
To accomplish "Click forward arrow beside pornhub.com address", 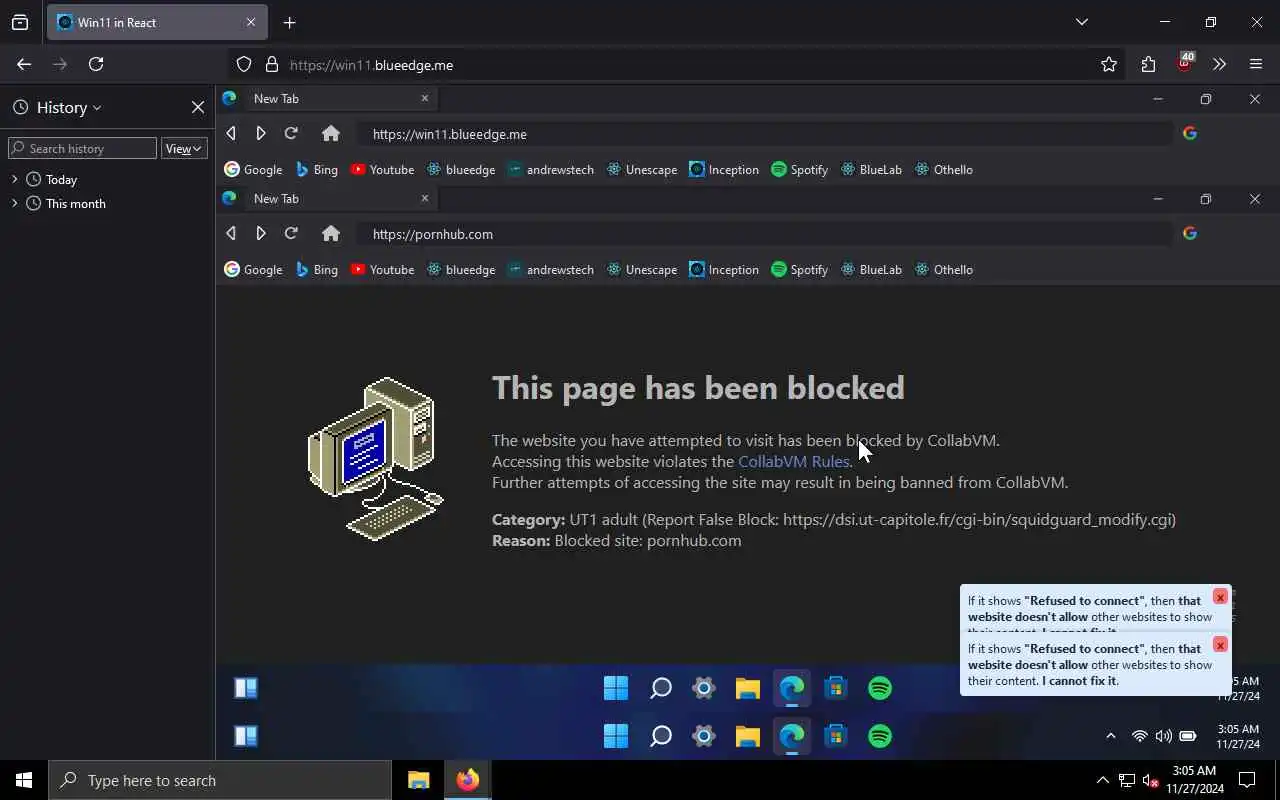I will click(261, 233).
